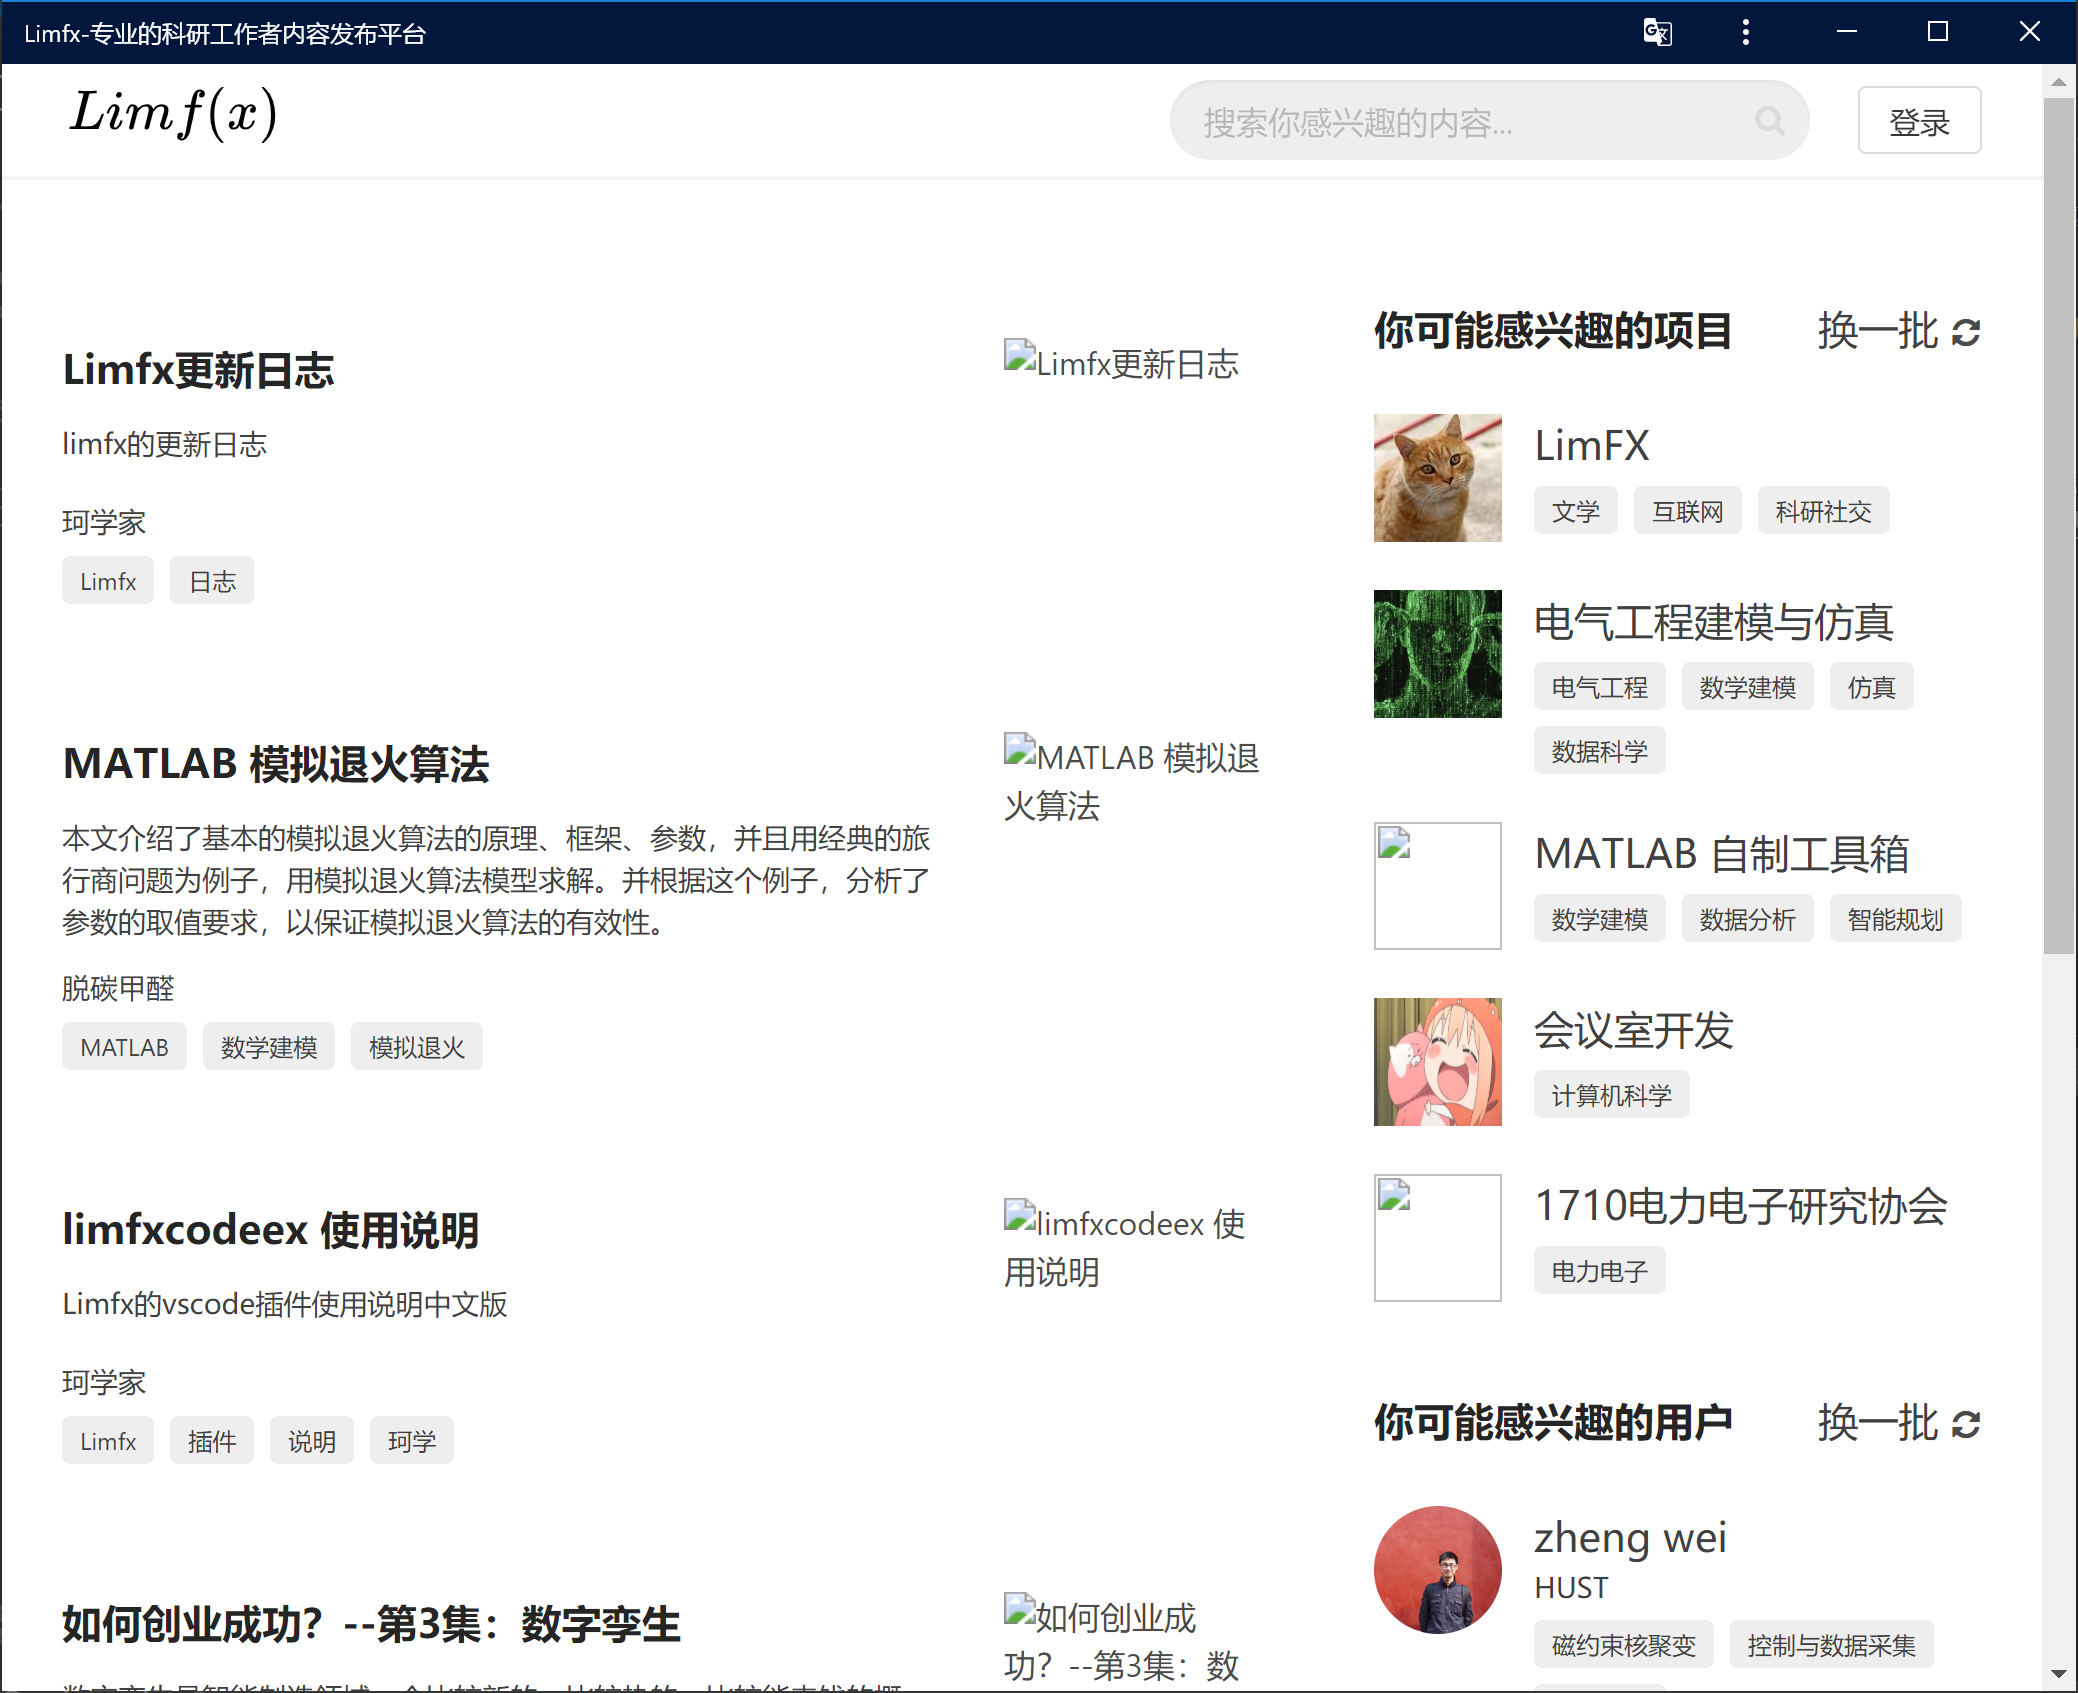Open the Limfx更新日志 article title
The image size is (2078, 1693).
[198, 370]
